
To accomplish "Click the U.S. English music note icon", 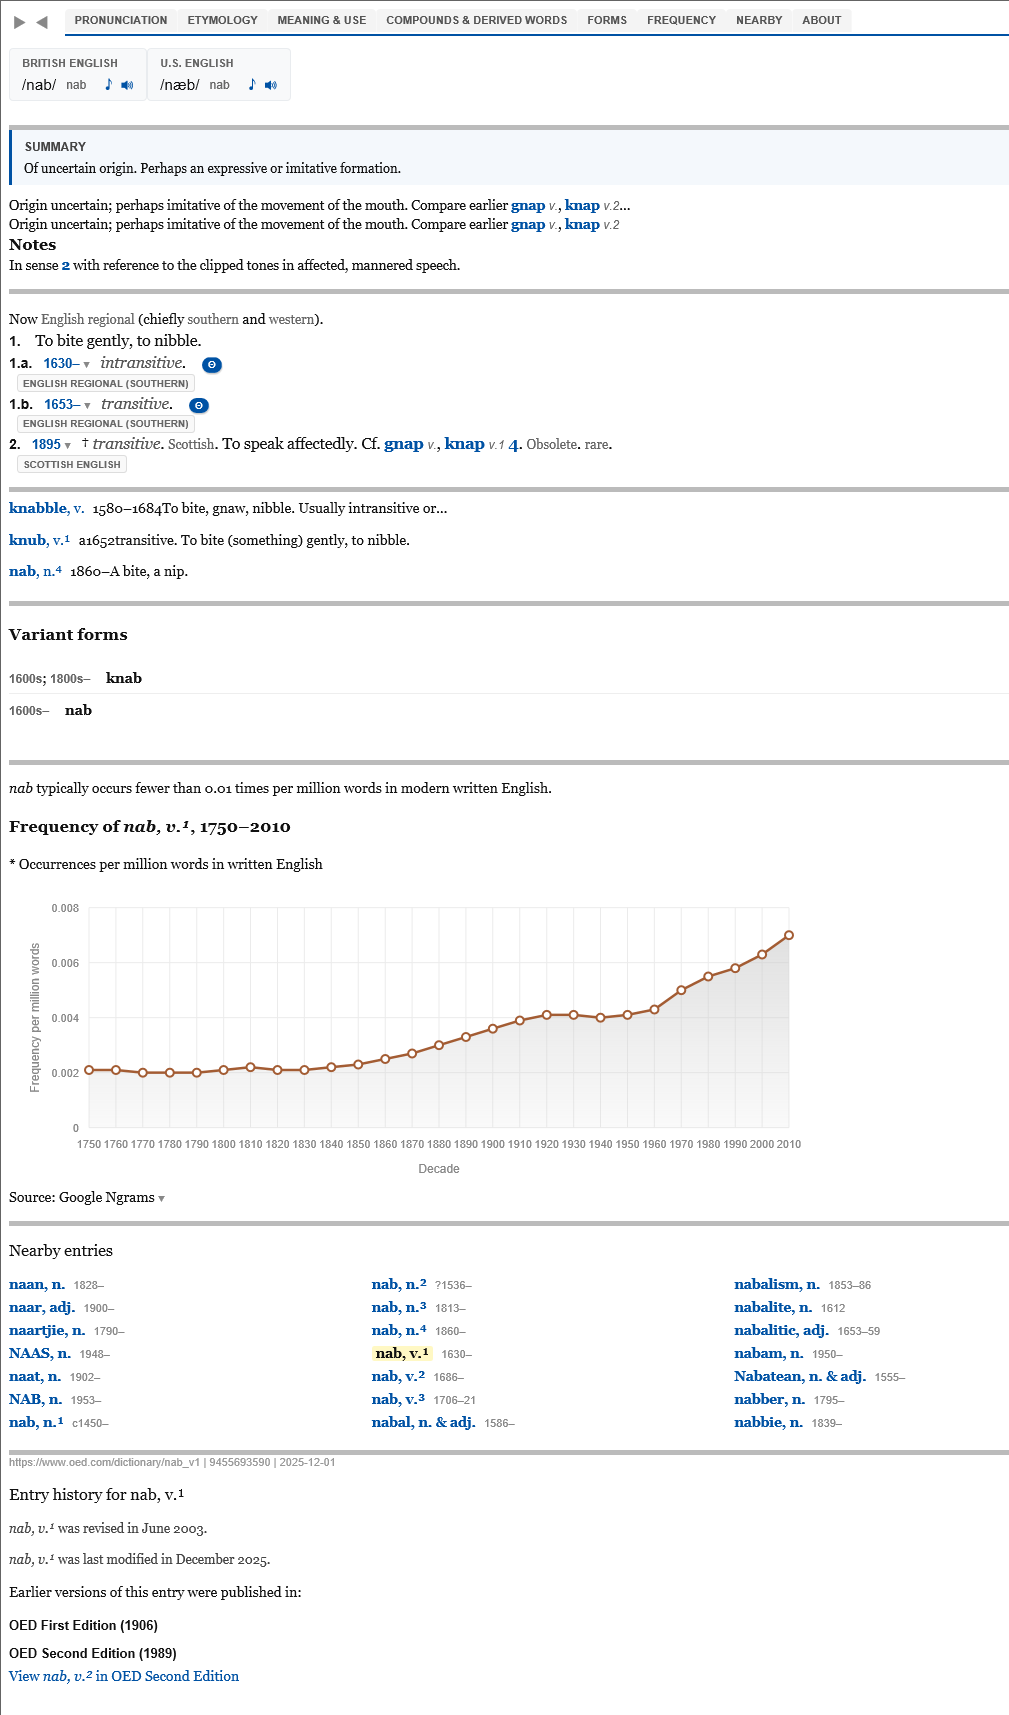I will coord(252,85).
